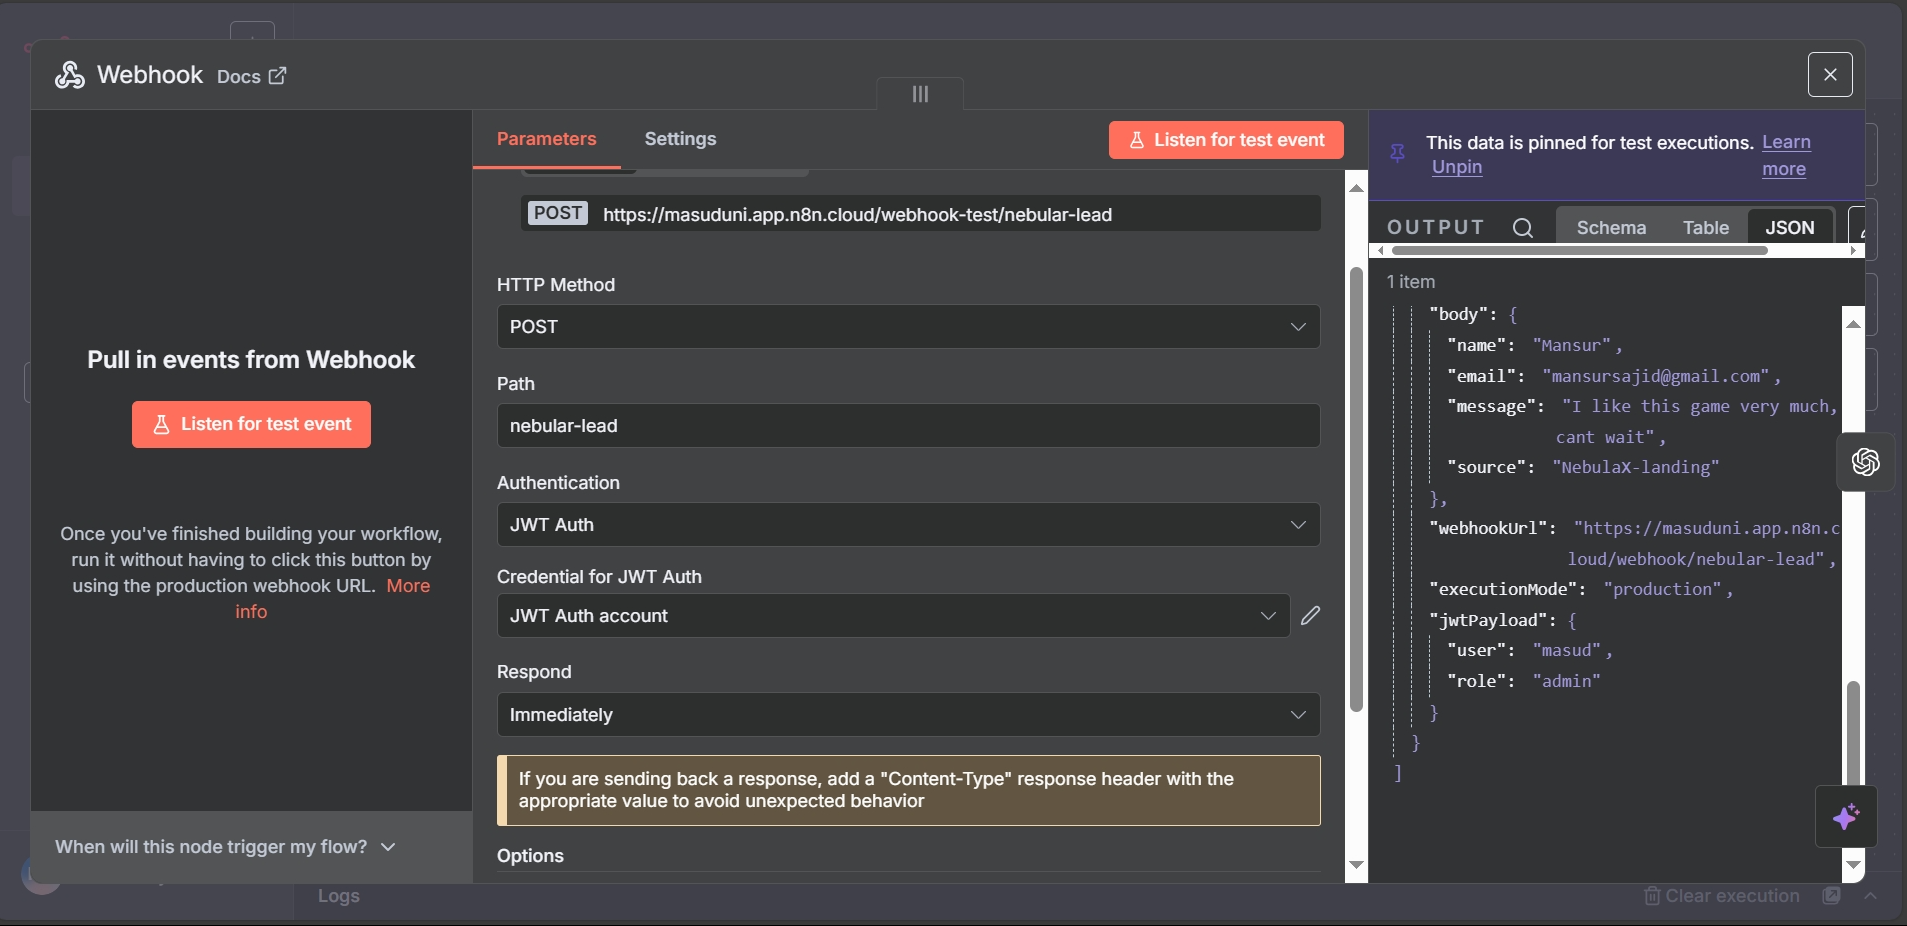
Task: Open the Respond dropdown
Action: click(908, 715)
